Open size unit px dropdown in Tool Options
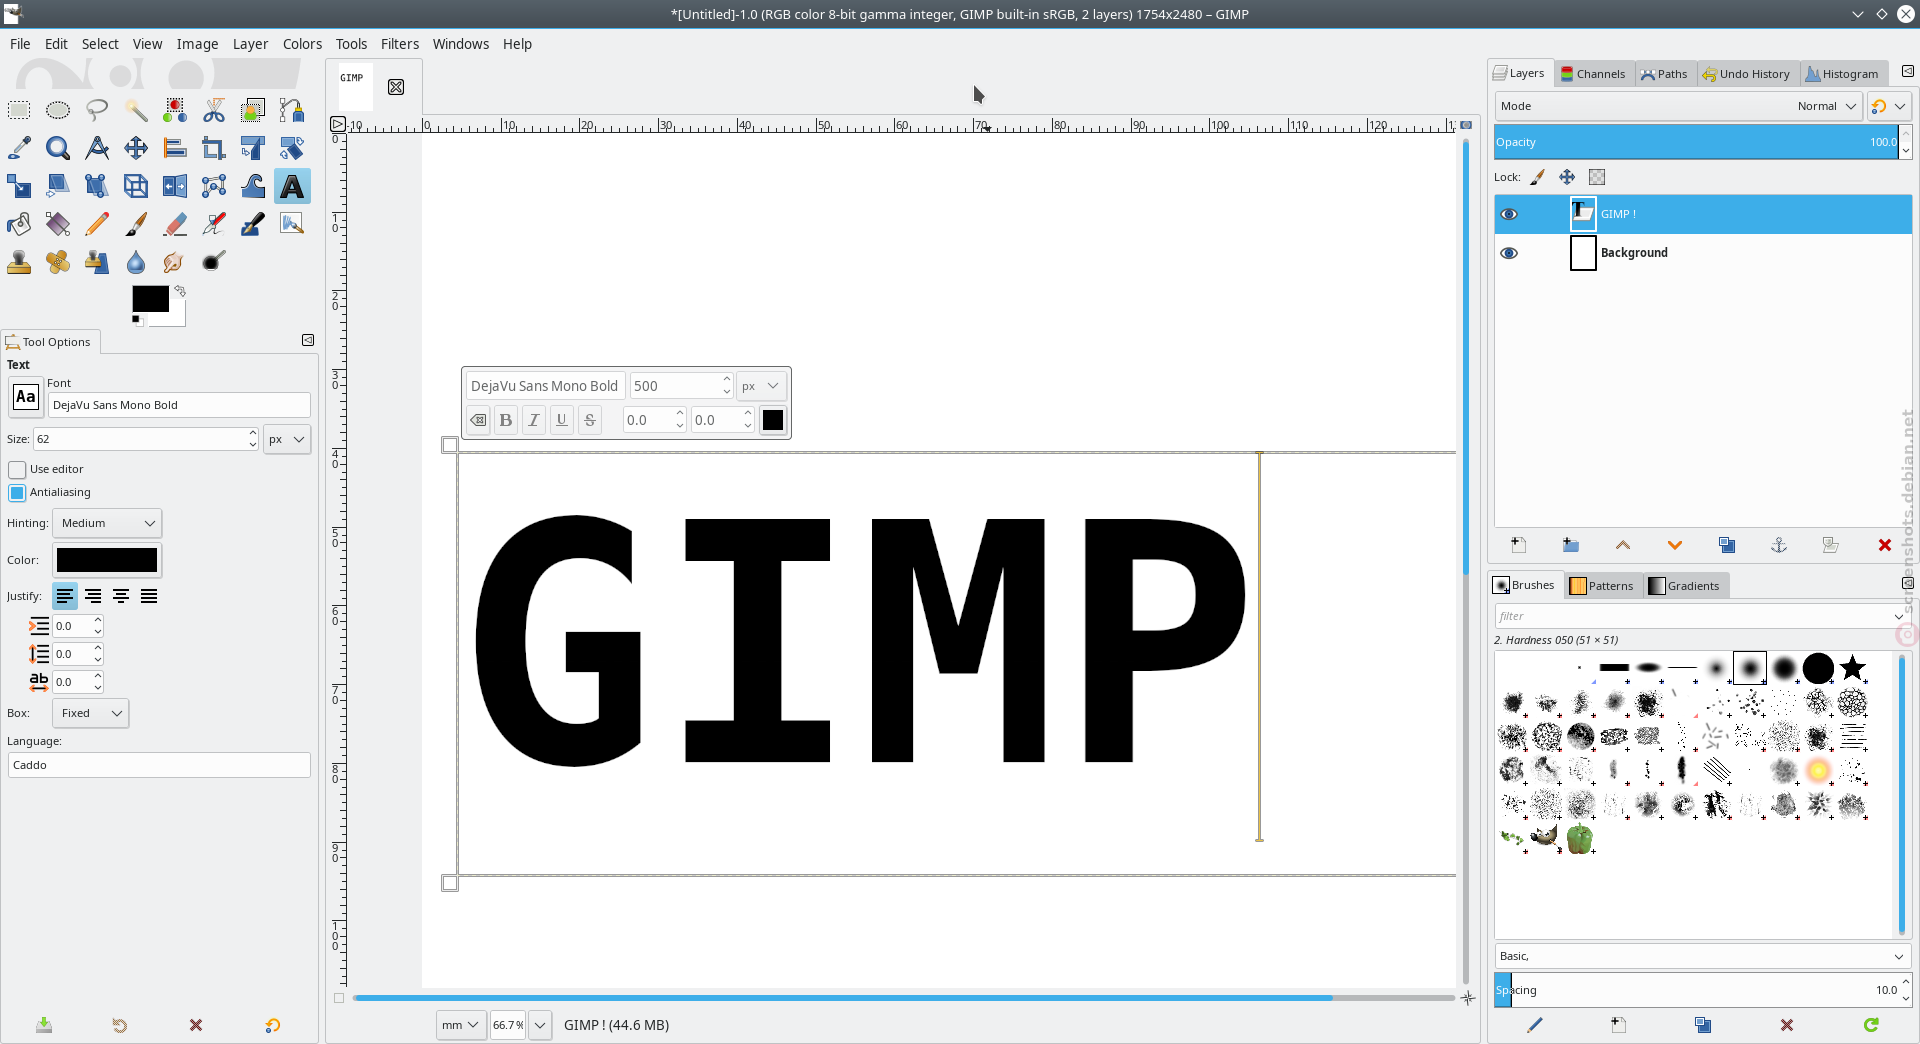This screenshot has width=1920, height=1044. [287, 439]
